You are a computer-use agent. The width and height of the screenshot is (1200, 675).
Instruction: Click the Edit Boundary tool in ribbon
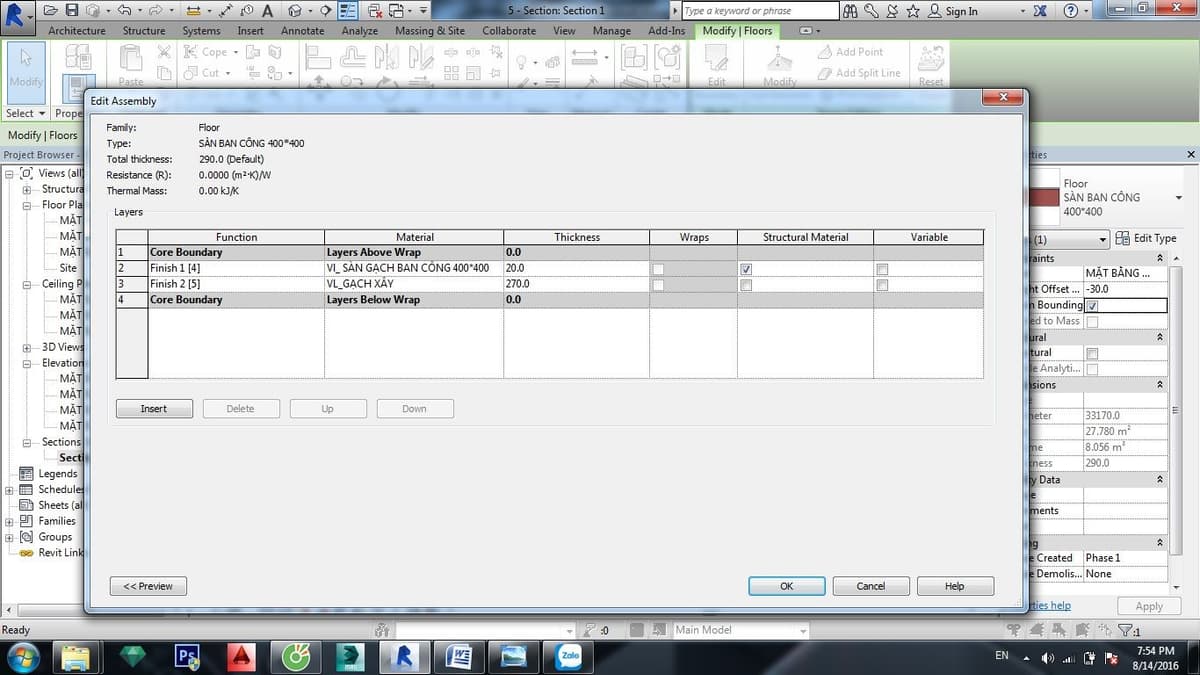pos(717,66)
